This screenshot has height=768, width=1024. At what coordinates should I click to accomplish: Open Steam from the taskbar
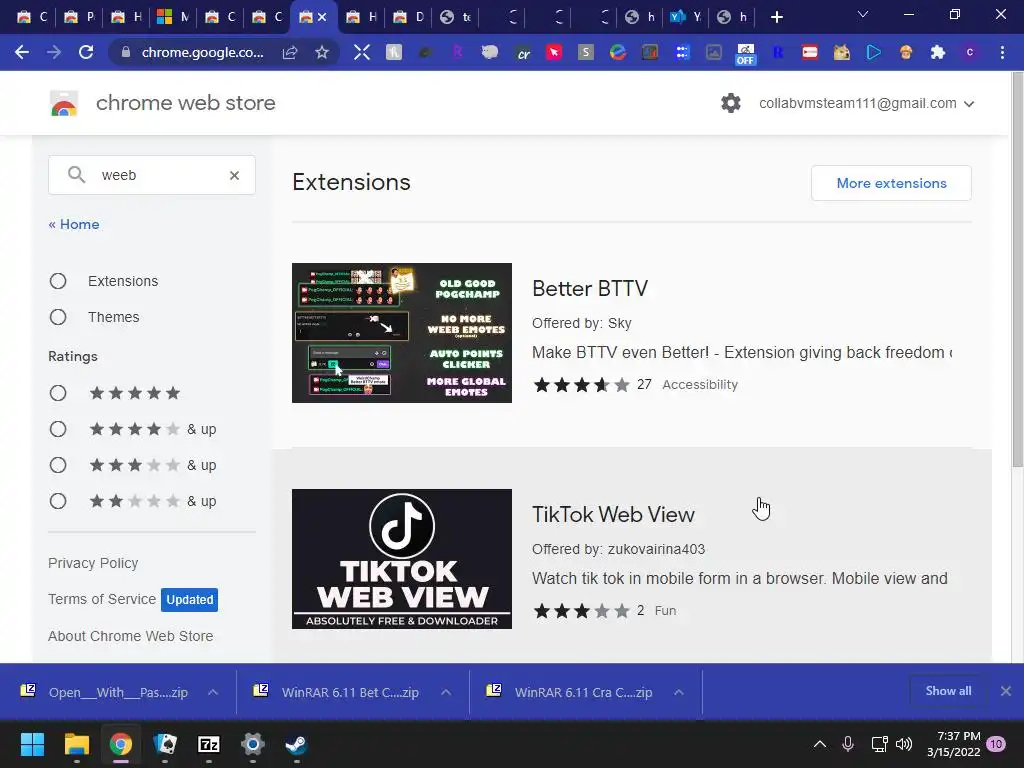[296, 744]
